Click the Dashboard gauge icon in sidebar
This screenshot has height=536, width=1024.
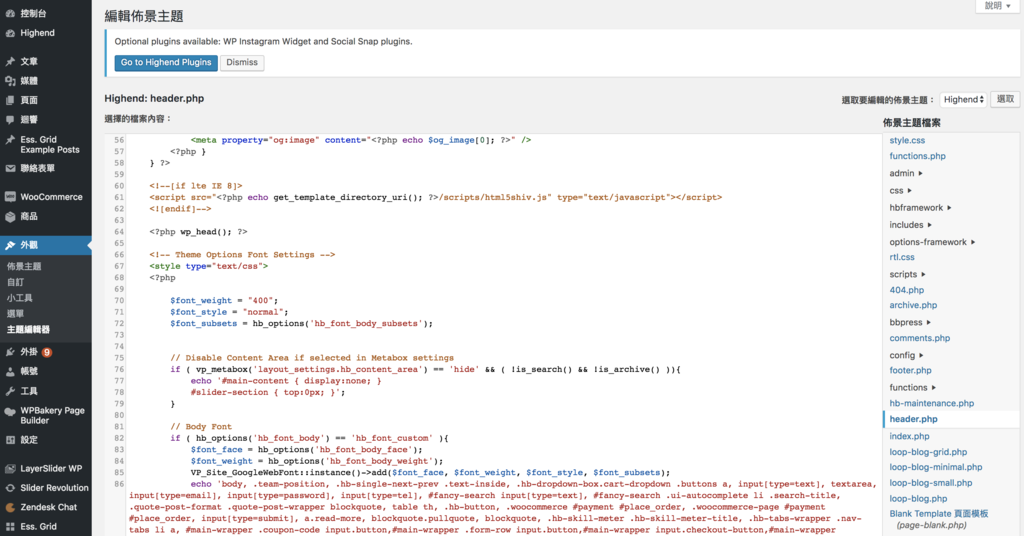point(10,13)
